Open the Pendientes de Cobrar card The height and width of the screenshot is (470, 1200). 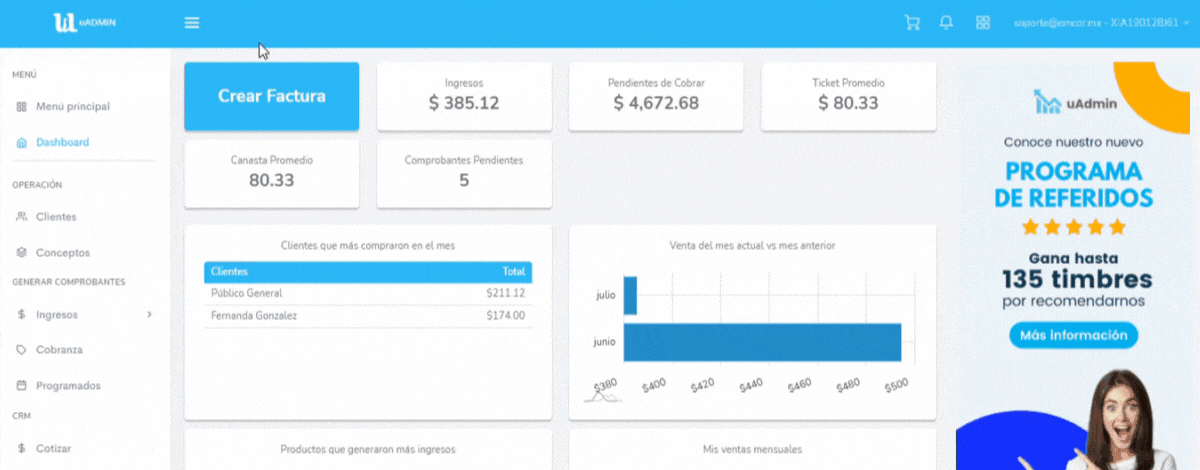tap(656, 96)
